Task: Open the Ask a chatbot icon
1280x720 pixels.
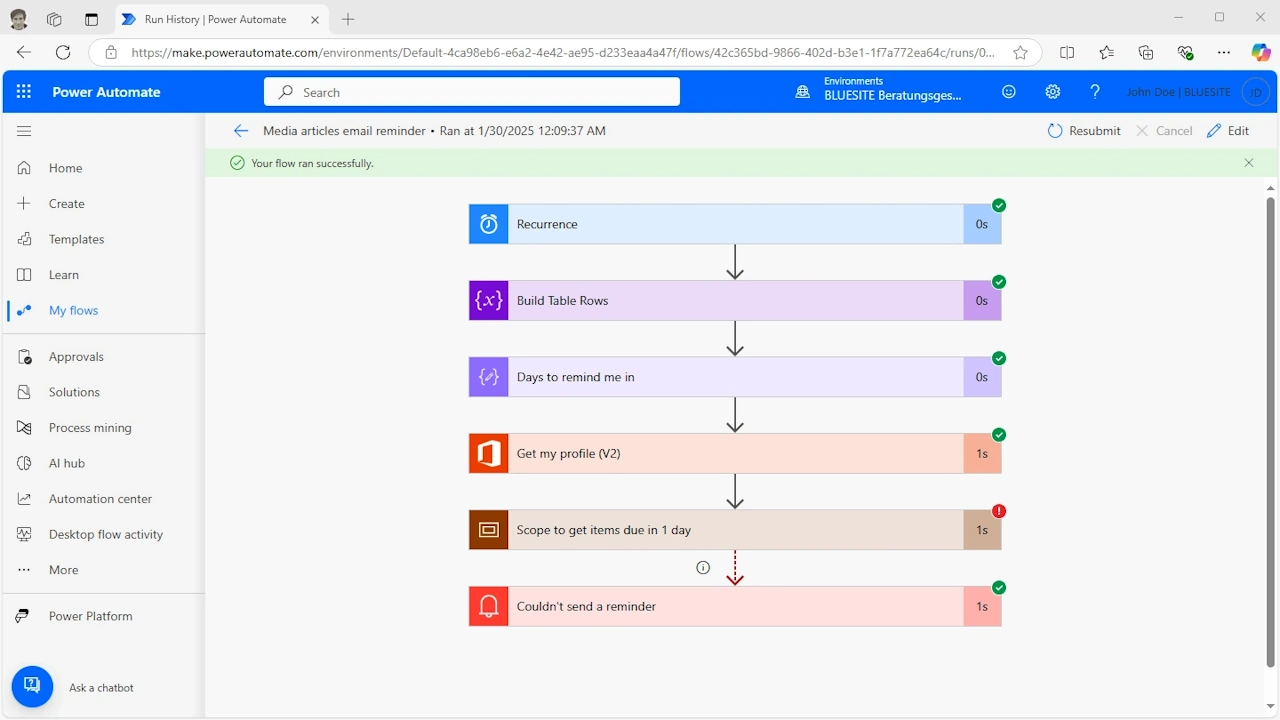Action: (32, 686)
